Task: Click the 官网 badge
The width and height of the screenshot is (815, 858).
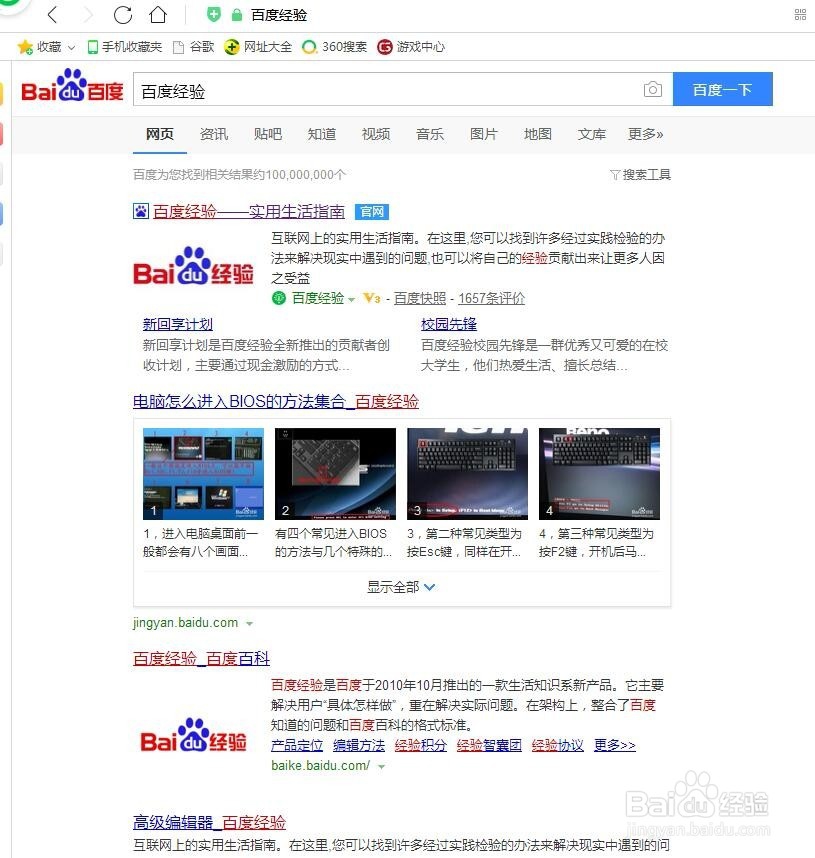Action: point(372,212)
